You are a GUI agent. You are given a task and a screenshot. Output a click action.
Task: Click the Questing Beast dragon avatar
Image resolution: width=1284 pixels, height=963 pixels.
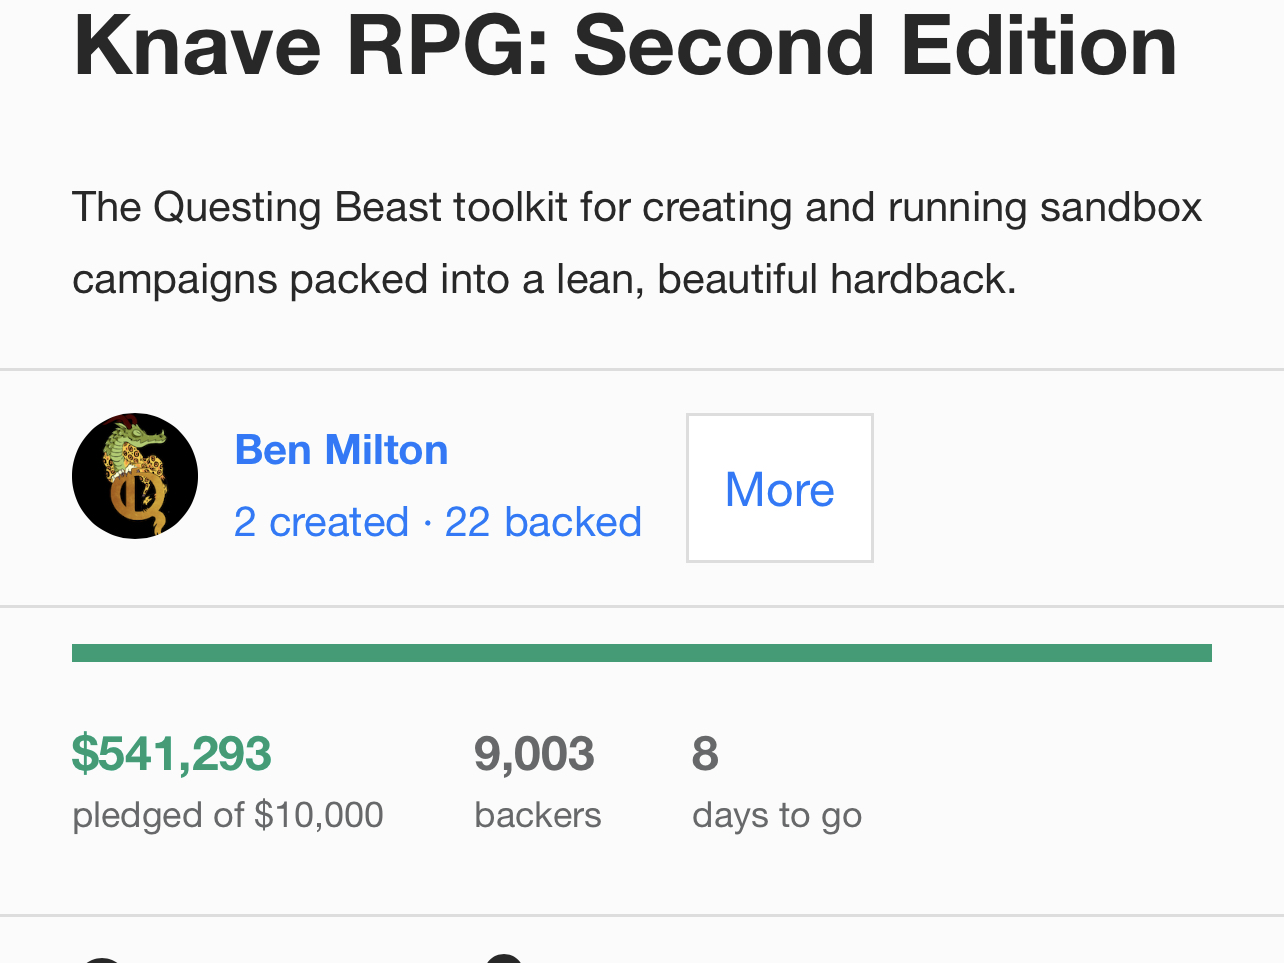click(135, 476)
